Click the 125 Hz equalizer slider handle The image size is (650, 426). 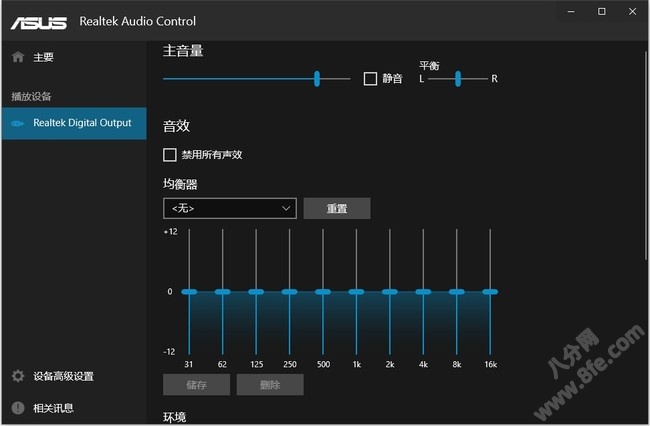coord(256,292)
